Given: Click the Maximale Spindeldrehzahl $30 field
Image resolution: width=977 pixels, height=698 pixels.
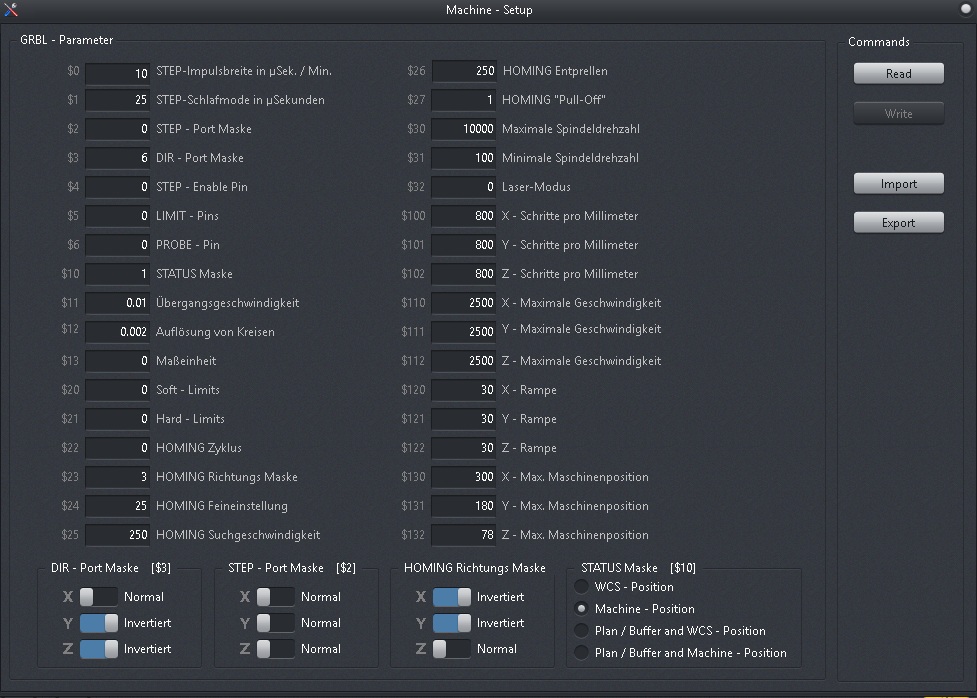Looking at the screenshot, I should (x=464, y=129).
